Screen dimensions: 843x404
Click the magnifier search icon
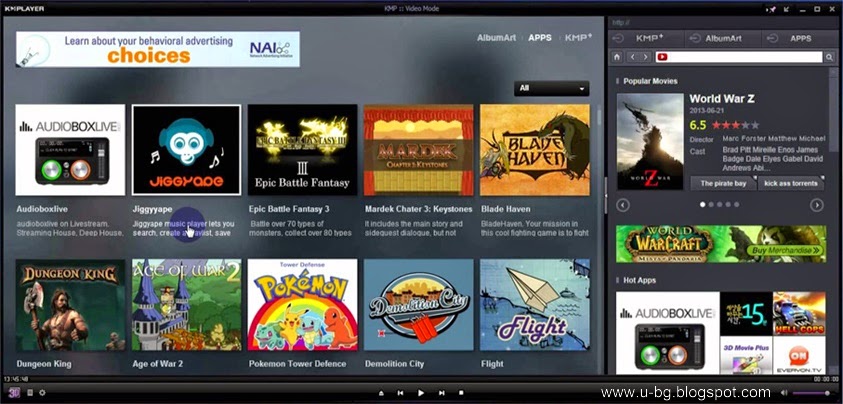tap(830, 57)
